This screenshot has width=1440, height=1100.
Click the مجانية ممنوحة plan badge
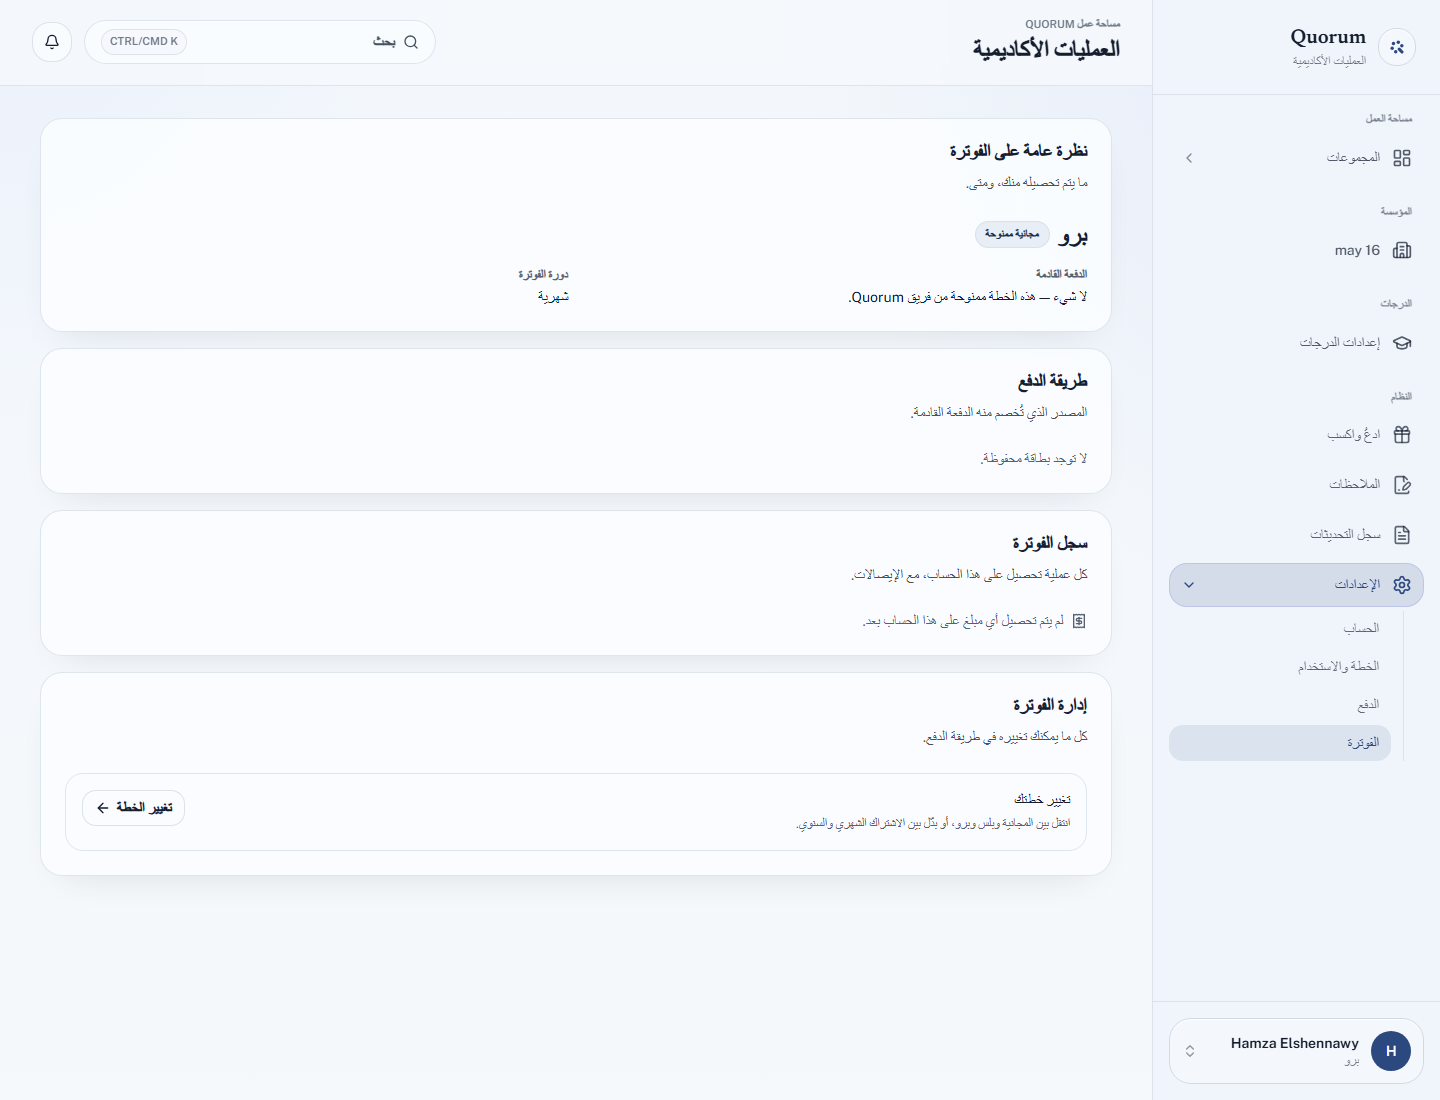pos(1012,234)
